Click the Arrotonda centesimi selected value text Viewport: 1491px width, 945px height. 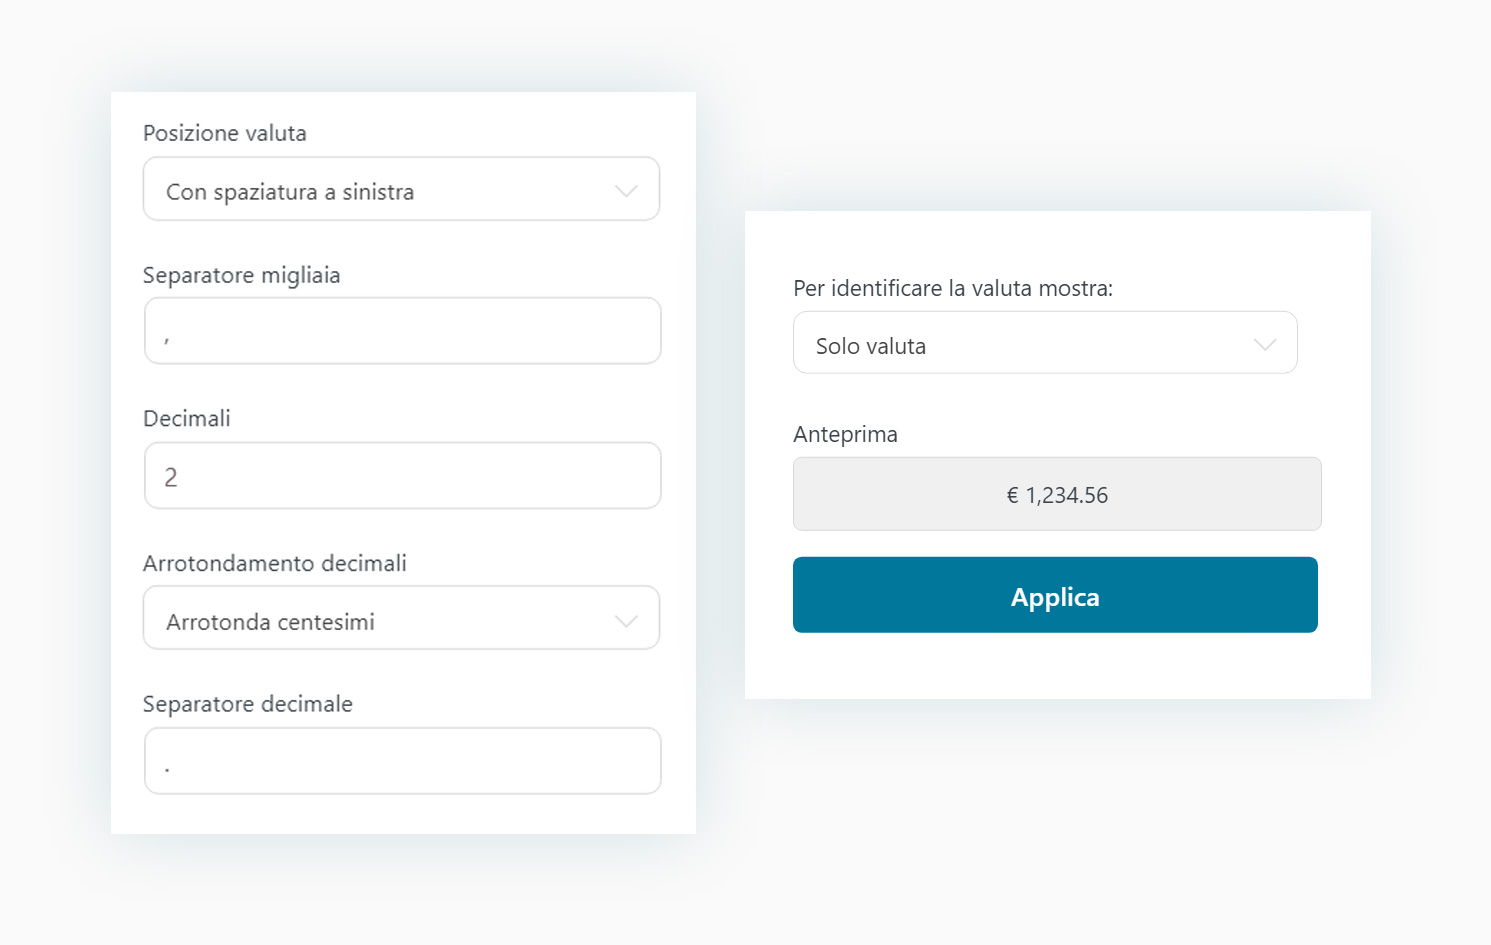[x=270, y=622]
